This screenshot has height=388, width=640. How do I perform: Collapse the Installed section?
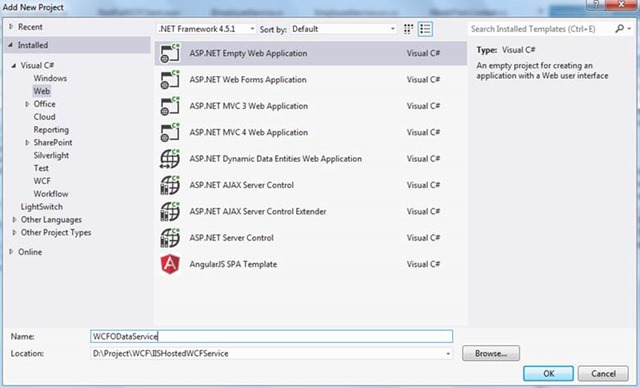(x=11, y=45)
